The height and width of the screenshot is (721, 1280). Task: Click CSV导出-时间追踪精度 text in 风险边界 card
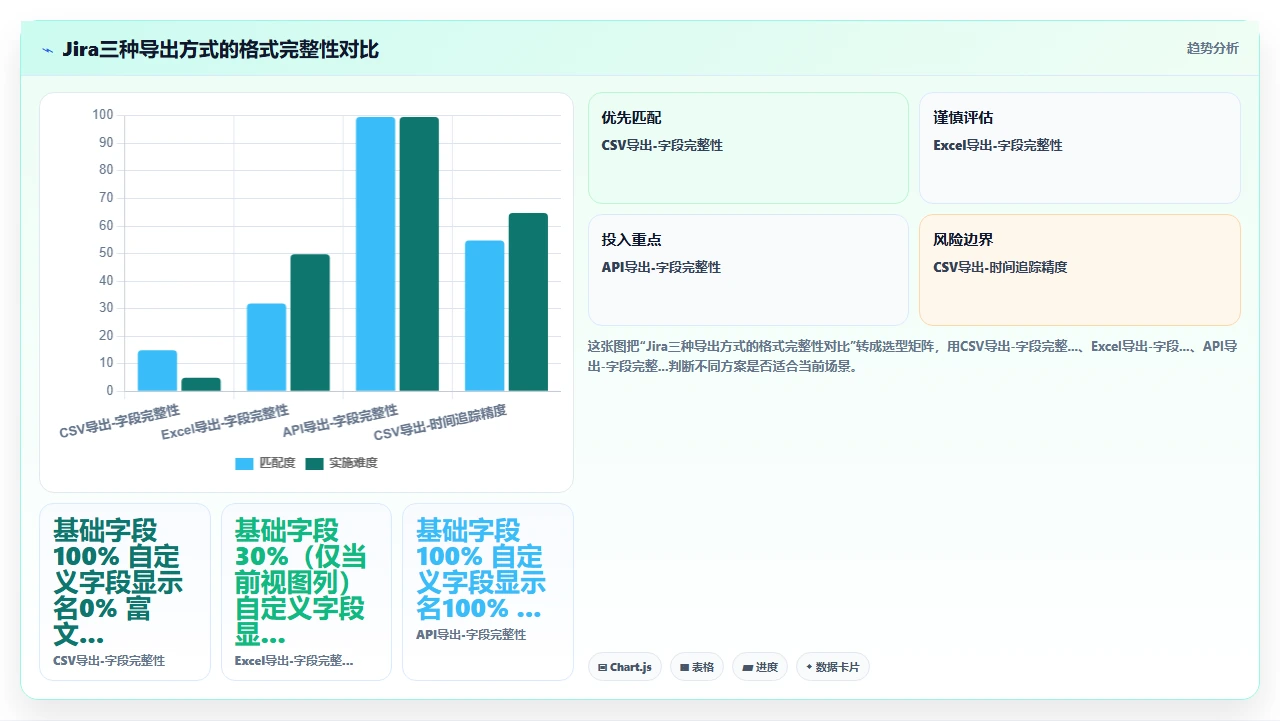pos(1000,268)
